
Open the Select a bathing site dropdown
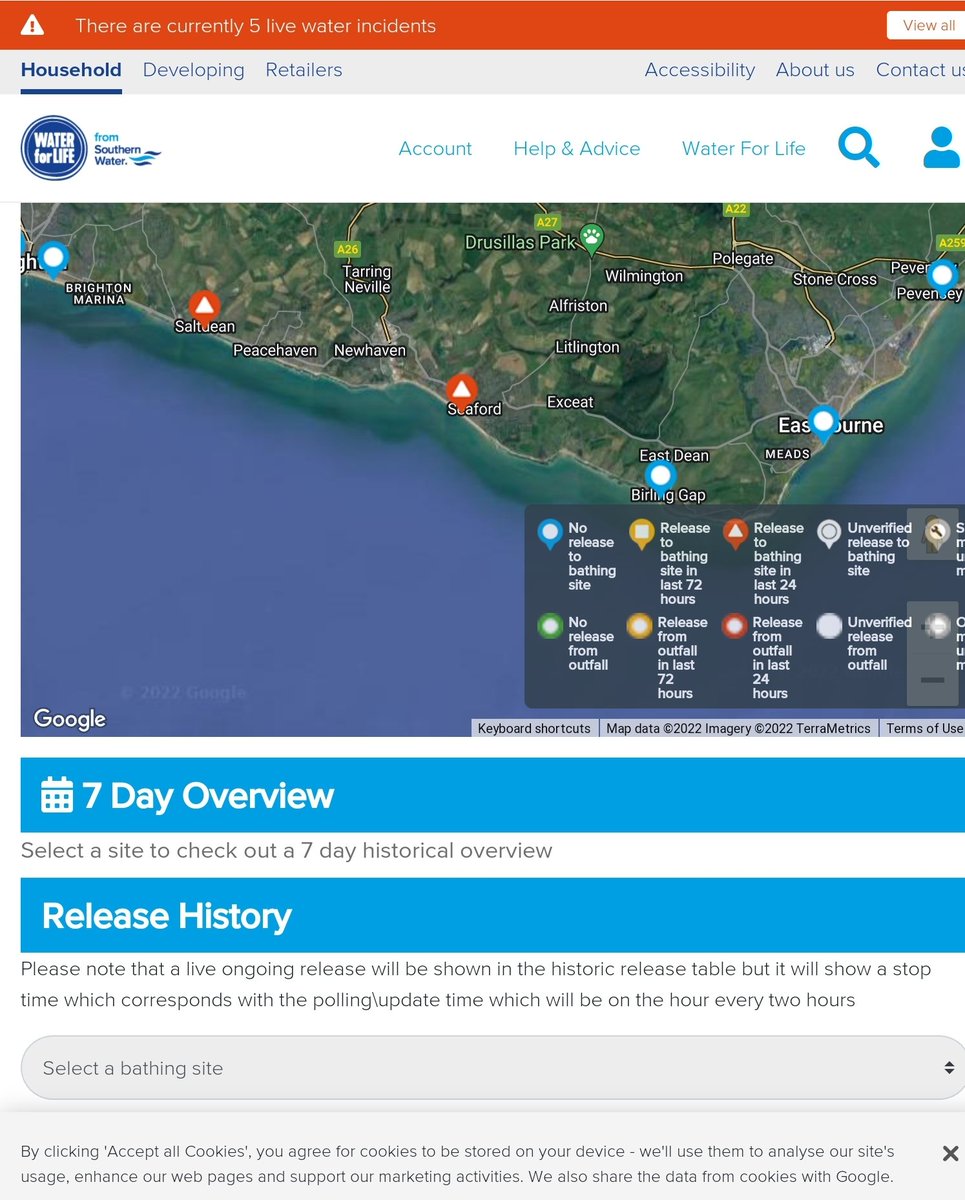[493, 1068]
